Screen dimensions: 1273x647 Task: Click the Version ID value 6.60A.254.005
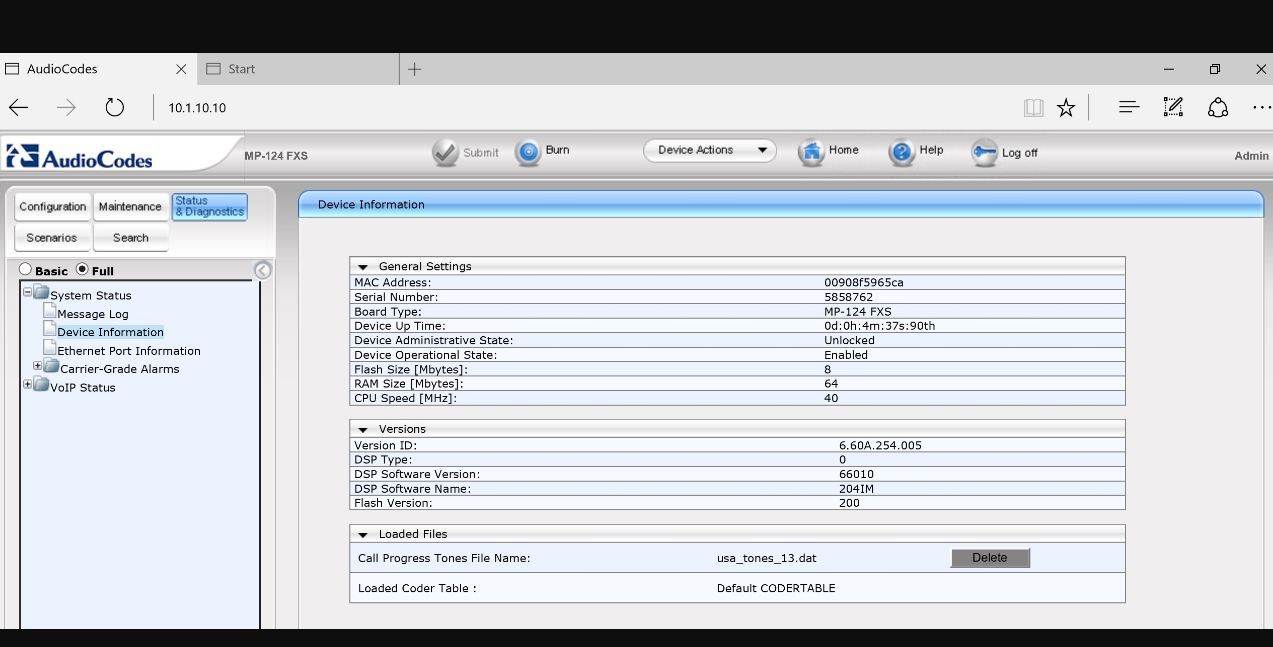[880, 445]
